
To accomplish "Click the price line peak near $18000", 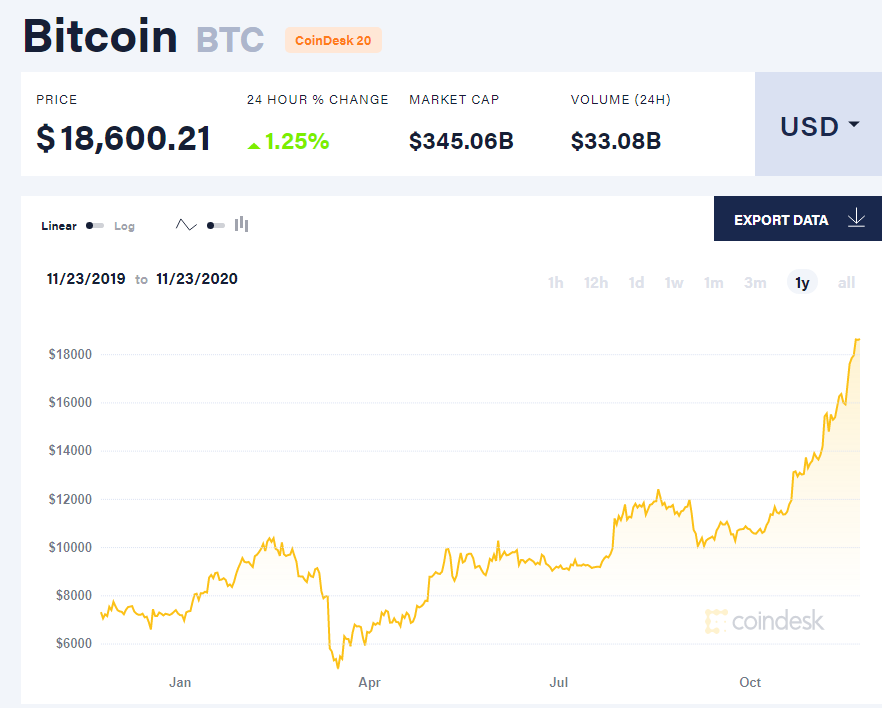I will pyautogui.click(x=857, y=340).
